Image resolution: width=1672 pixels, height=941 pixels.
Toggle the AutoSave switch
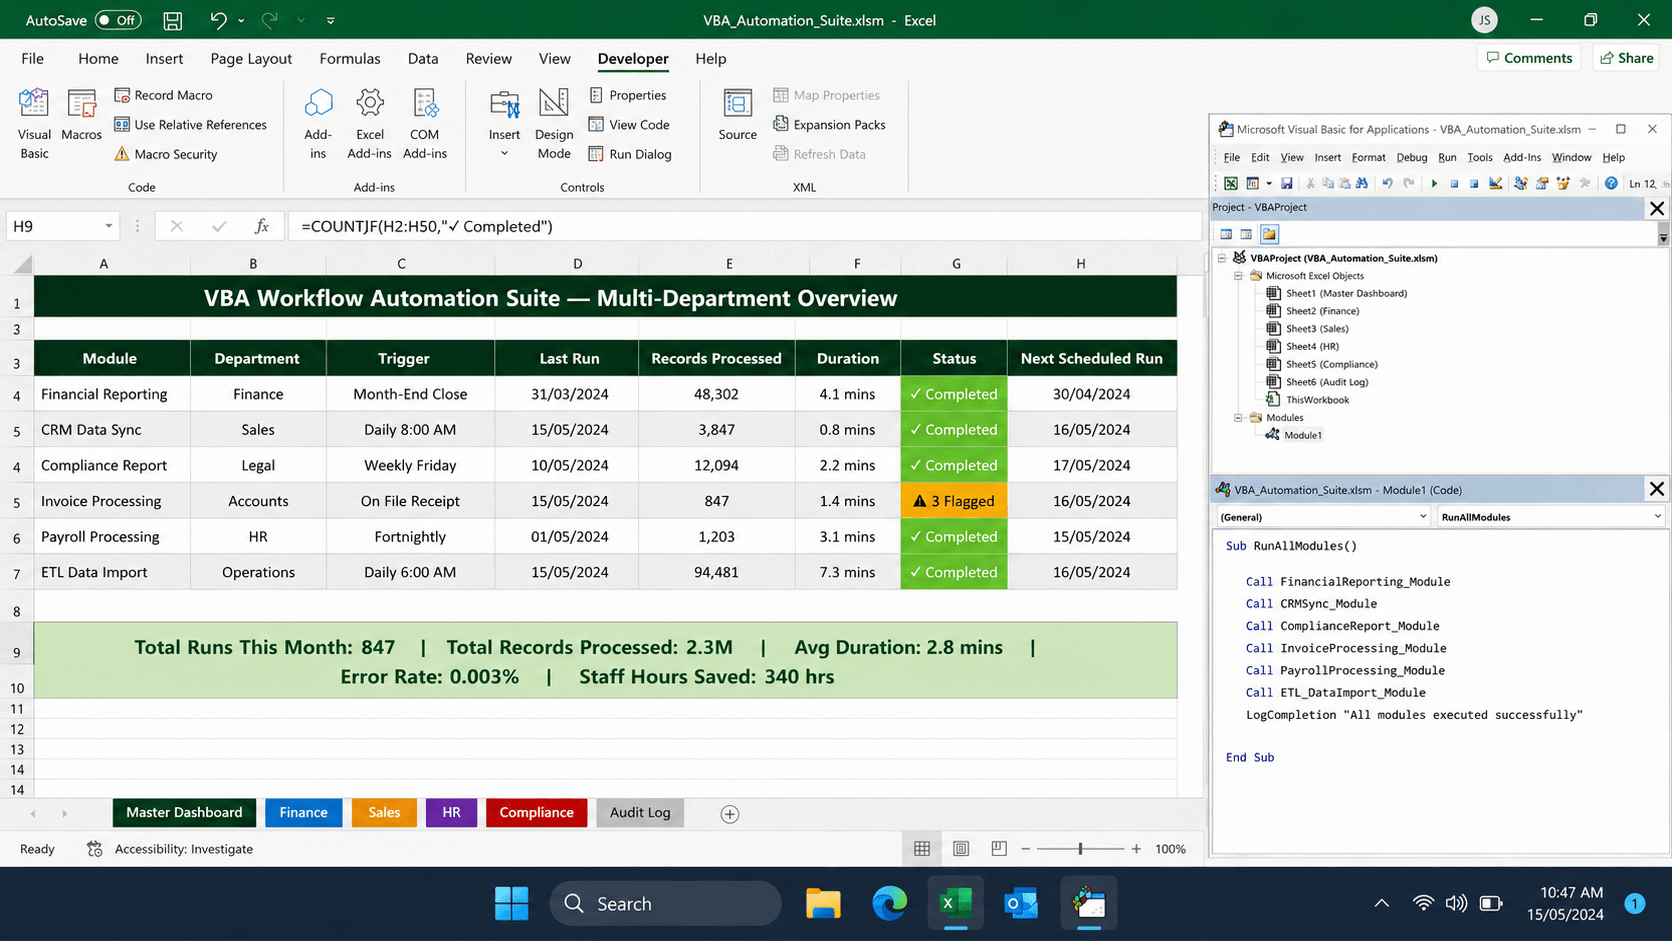click(118, 20)
